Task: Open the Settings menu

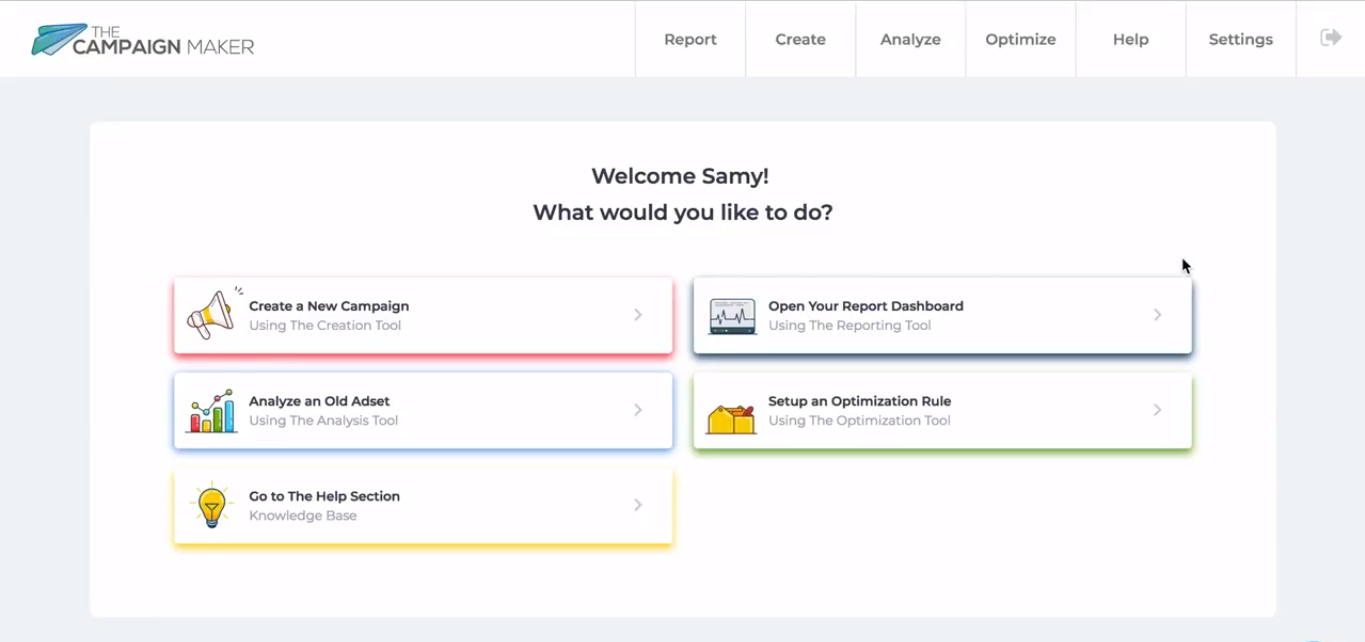Action: pyautogui.click(x=1240, y=39)
